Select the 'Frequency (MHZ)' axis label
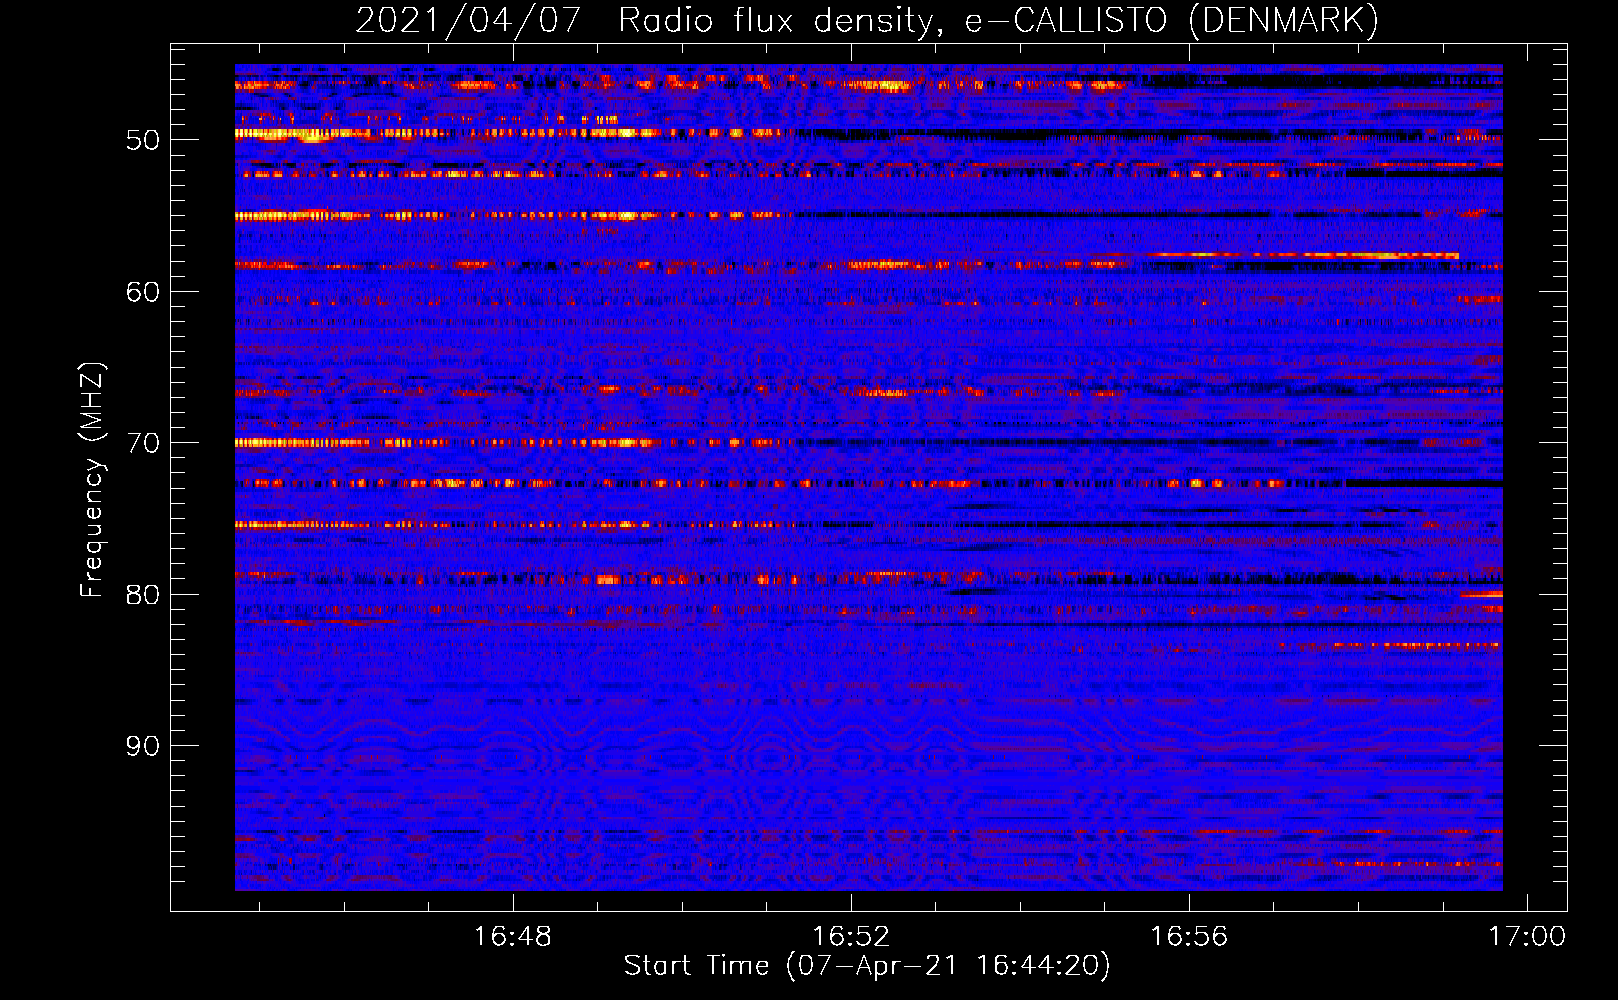This screenshot has width=1618, height=1000. pos(92,480)
